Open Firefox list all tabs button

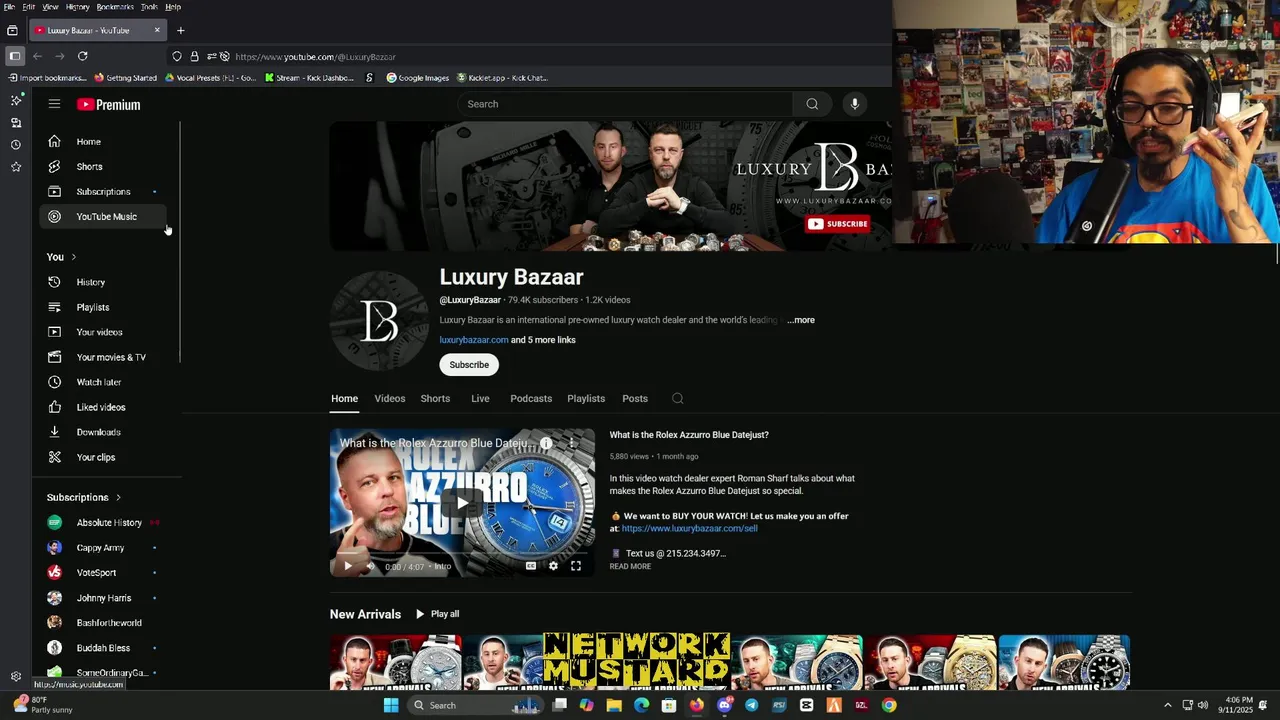pos(12,30)
